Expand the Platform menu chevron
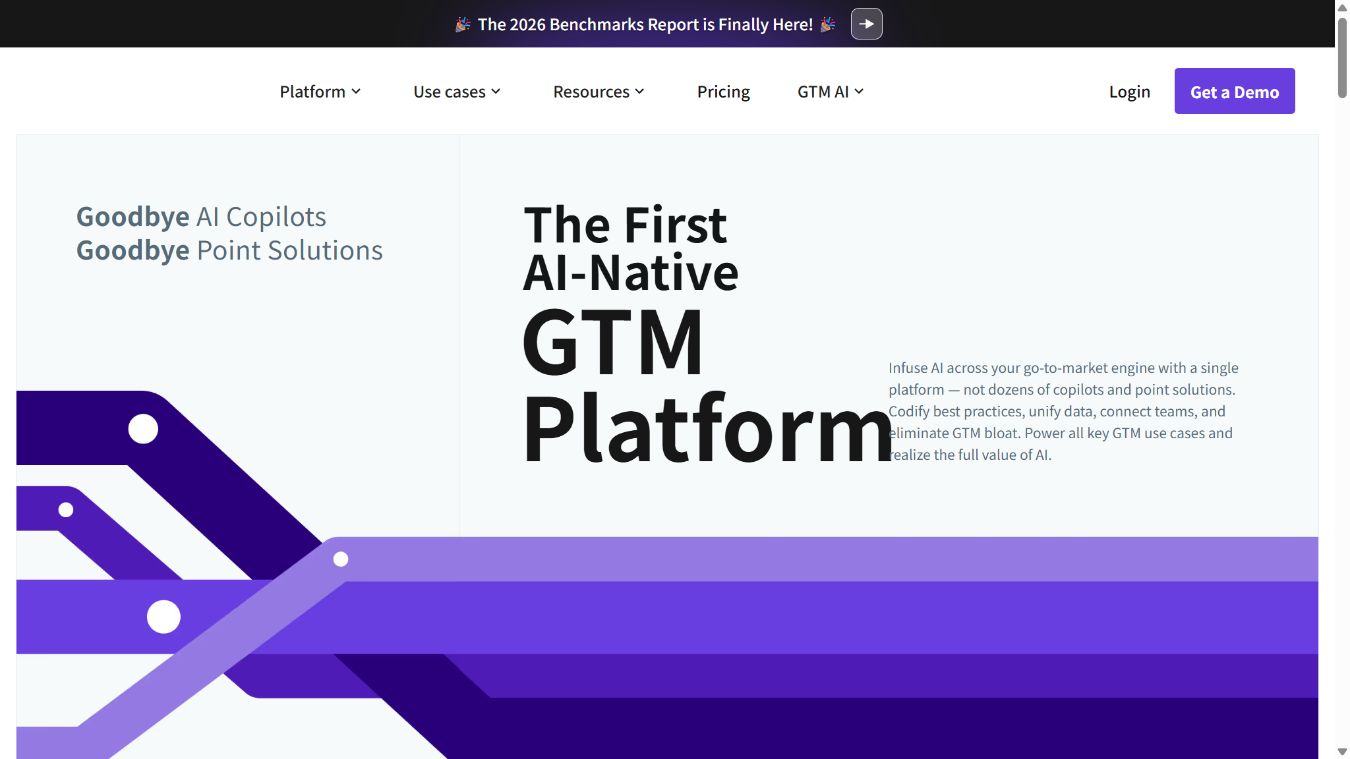The height and width of the screenshot is (759, 1350). pos(356,92)
